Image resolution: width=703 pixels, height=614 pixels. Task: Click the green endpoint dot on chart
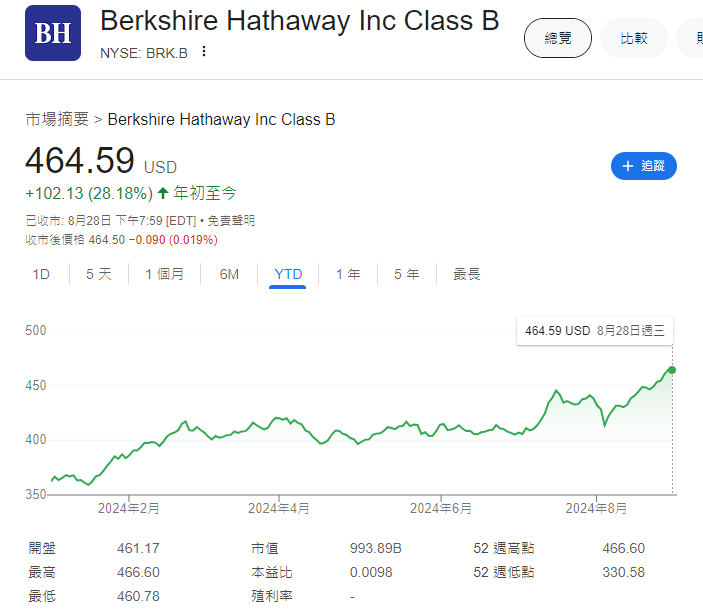(x=672, y=370)
